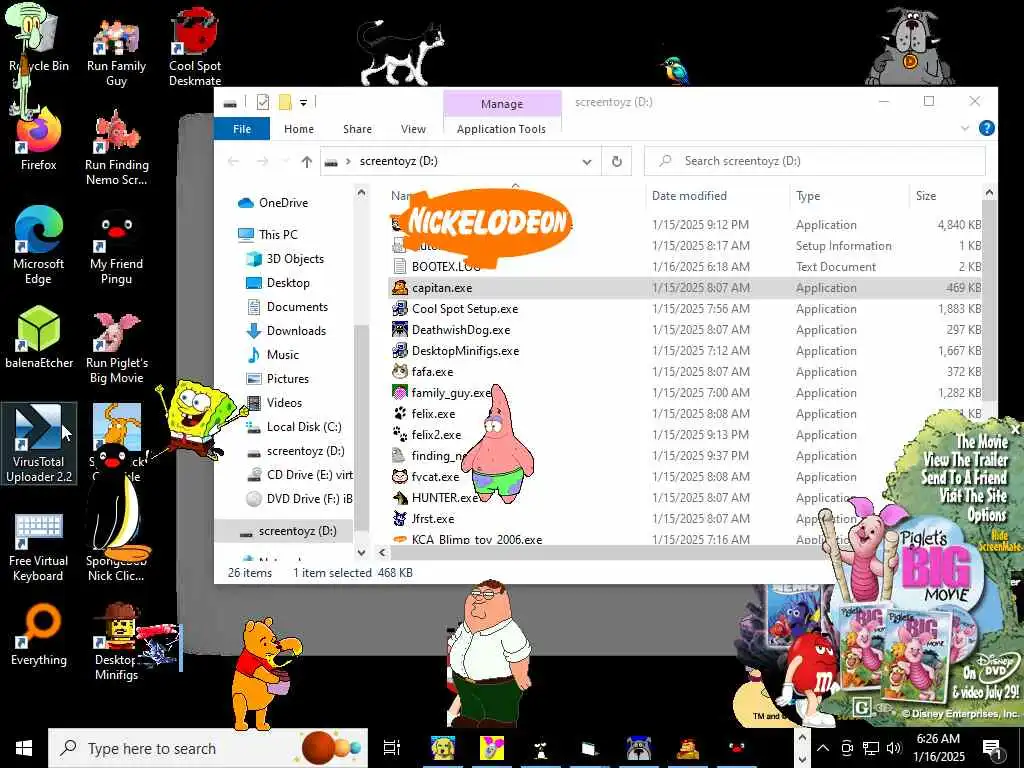Select the Run Finding Nemo desktop shortcut
Image resolution: width=1024 pixels, height=768 pixels.
(116, 149)
